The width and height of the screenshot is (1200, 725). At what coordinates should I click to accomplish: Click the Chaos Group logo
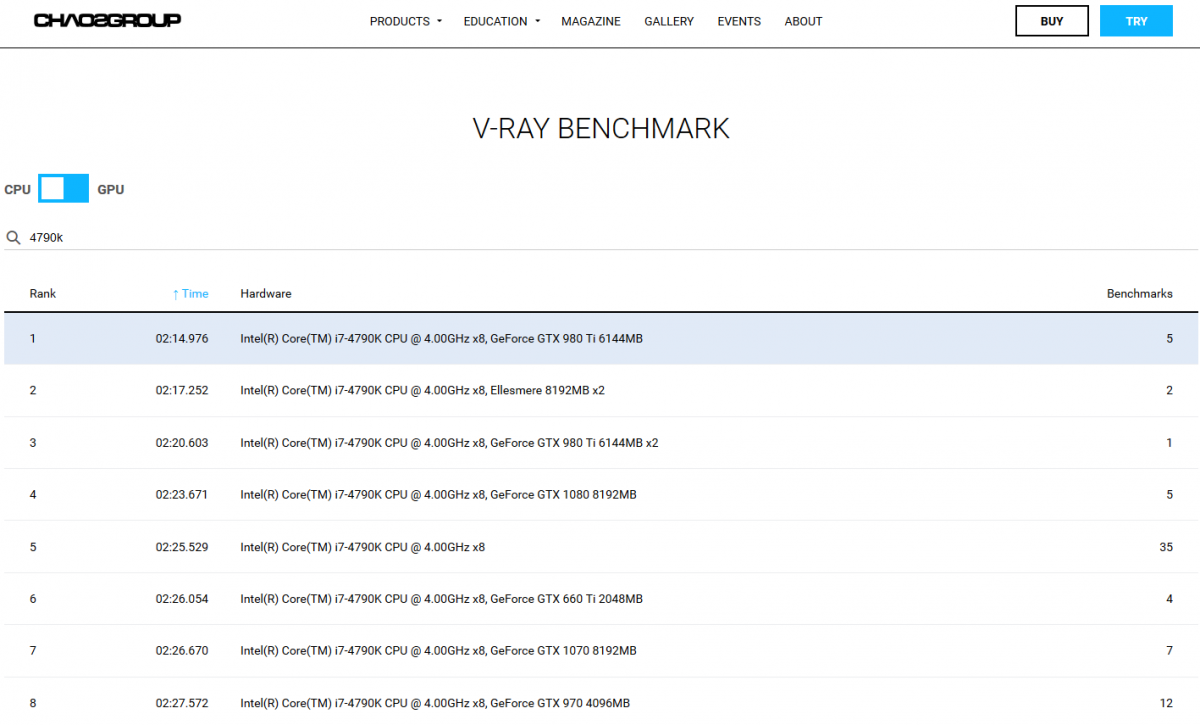[x=107, y=20]
